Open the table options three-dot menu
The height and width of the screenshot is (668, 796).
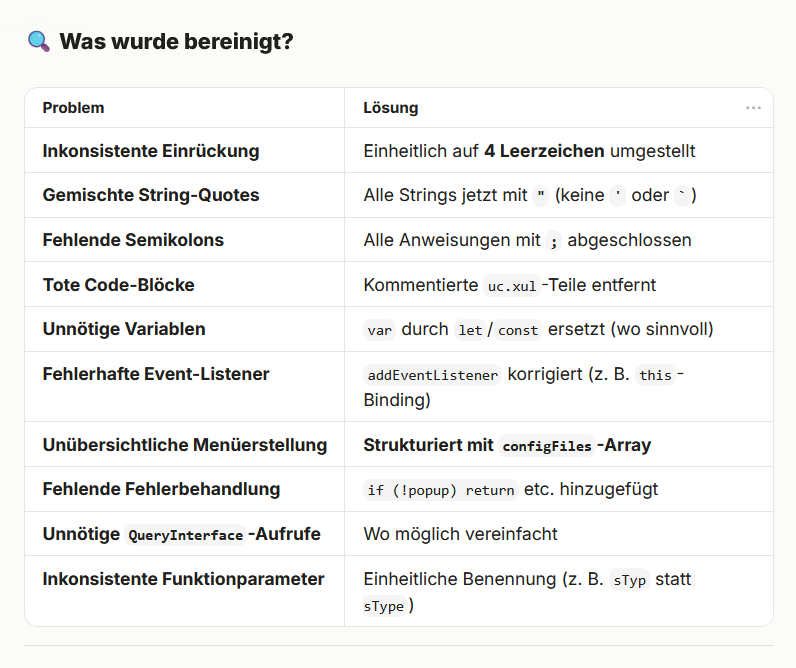[x=753, y=108]
